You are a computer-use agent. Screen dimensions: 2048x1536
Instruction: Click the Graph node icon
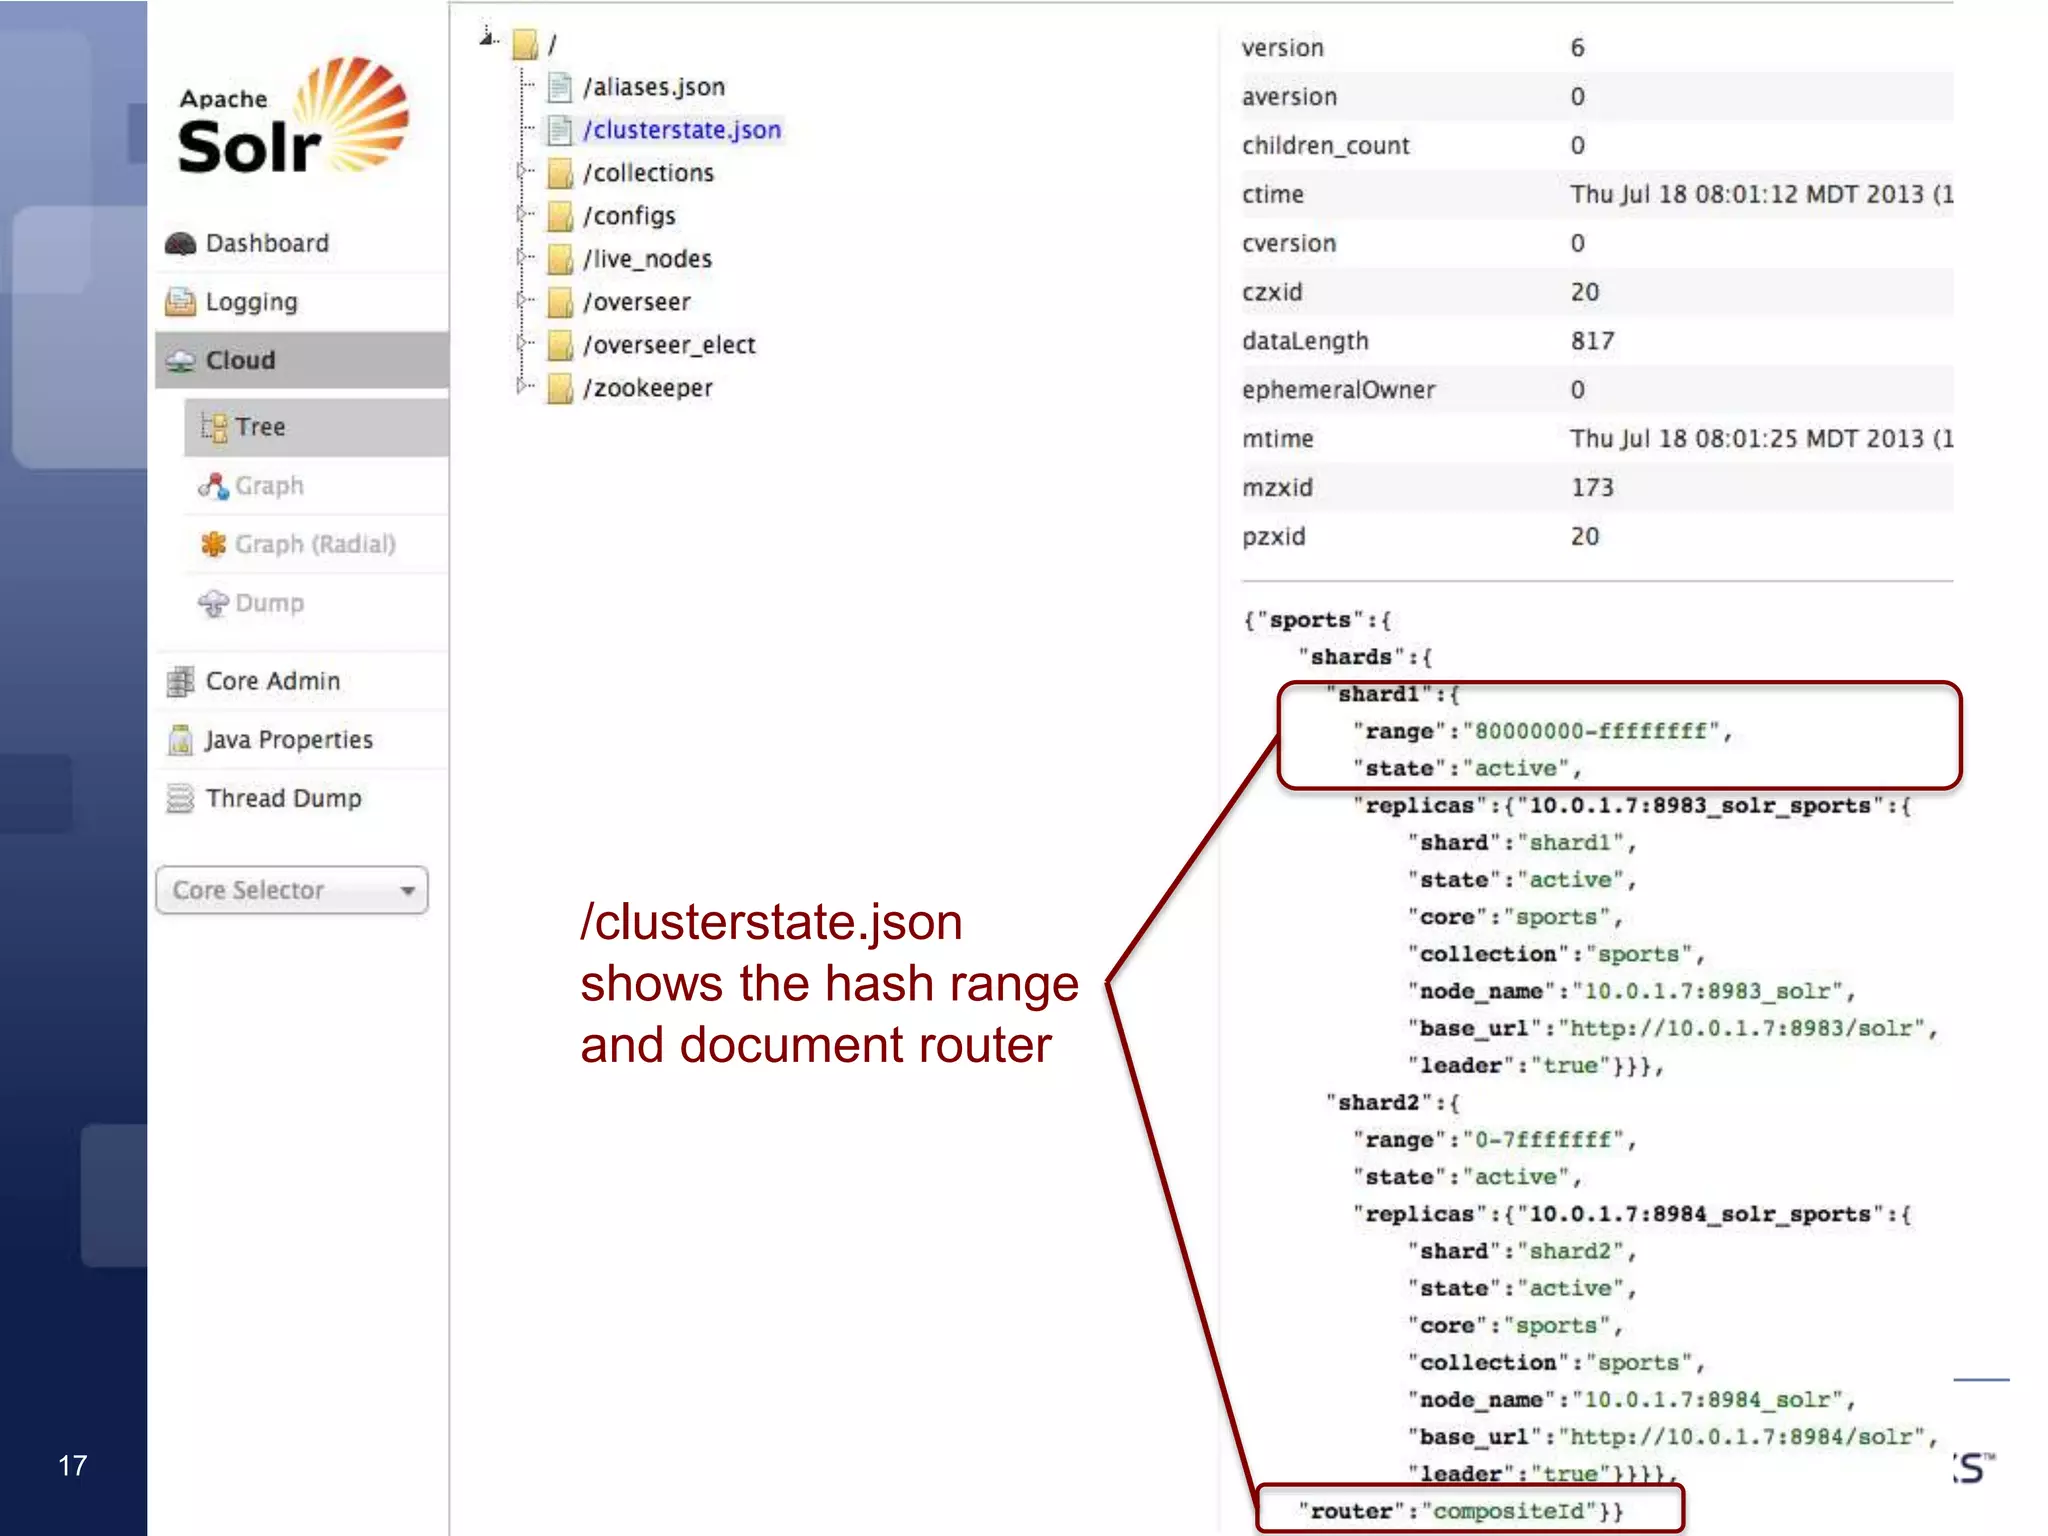[x=213, y=486]
